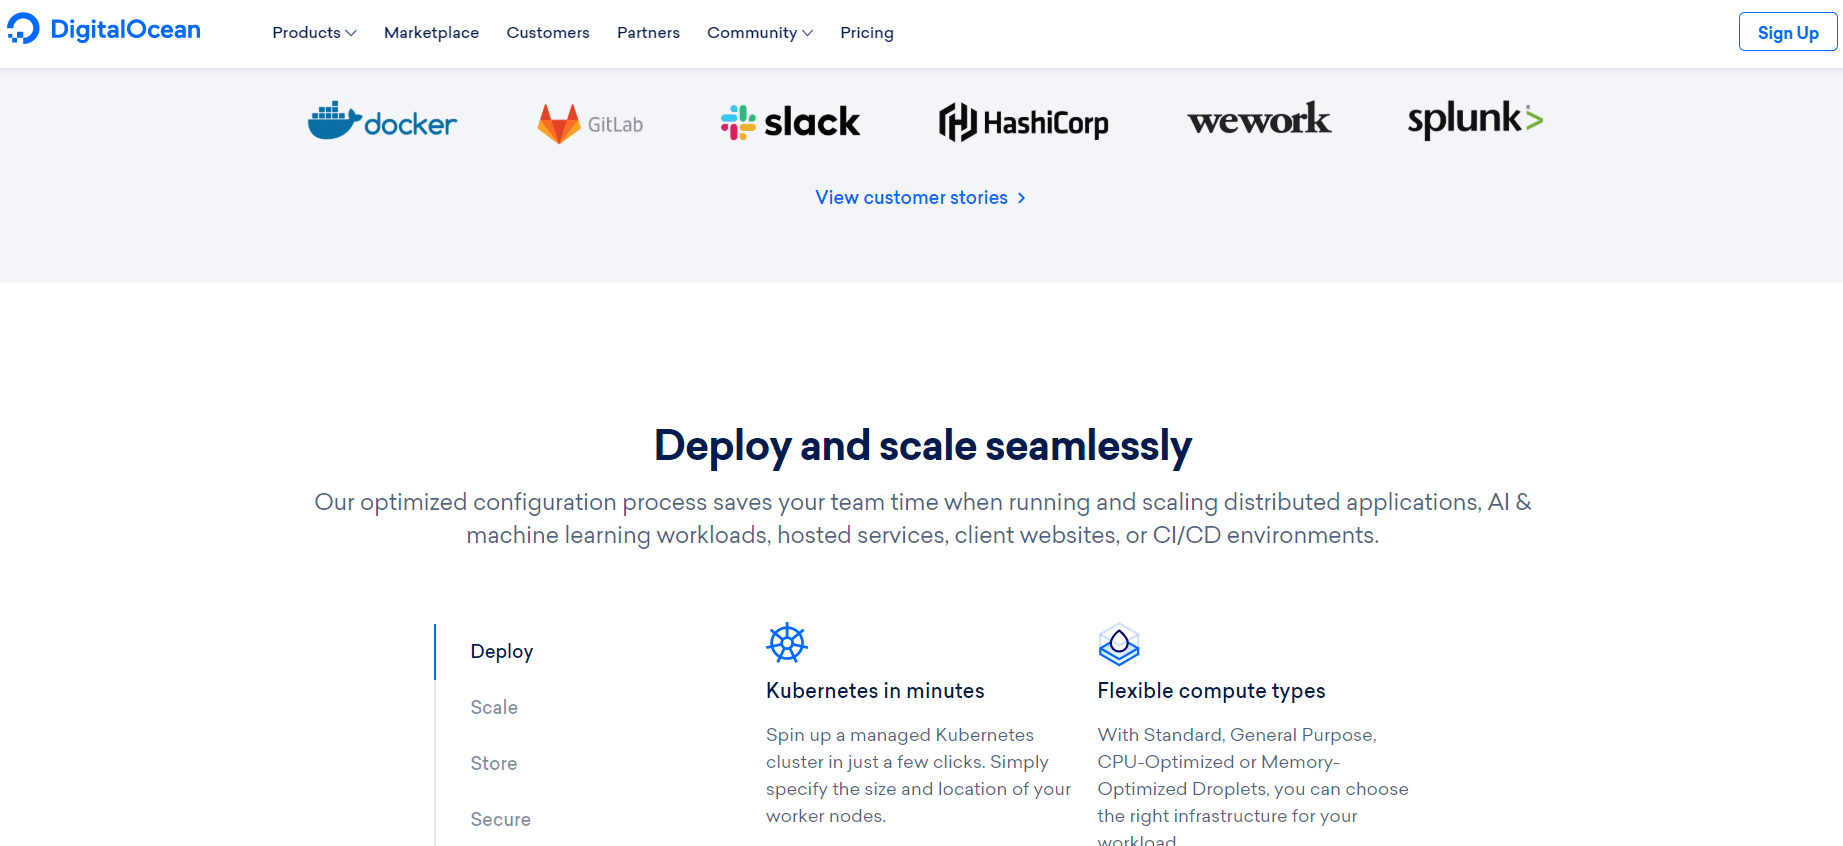Click the Splunk logo

tap(1475, 119)
